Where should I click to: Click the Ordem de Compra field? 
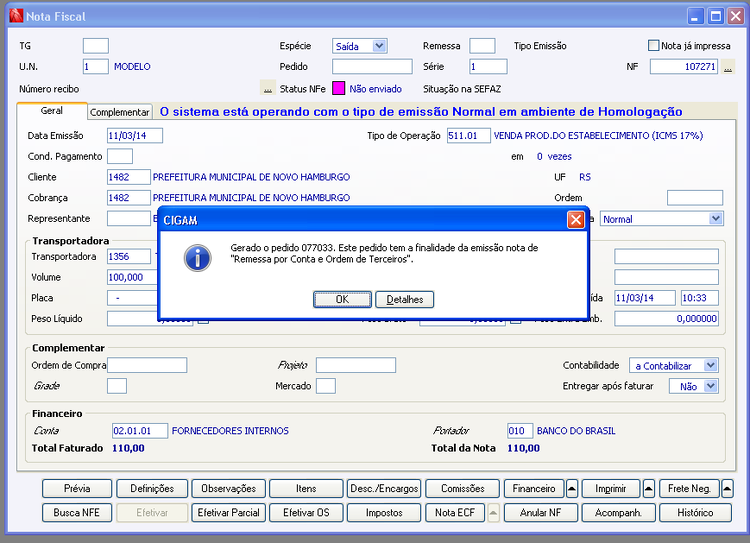coord(147,365)
